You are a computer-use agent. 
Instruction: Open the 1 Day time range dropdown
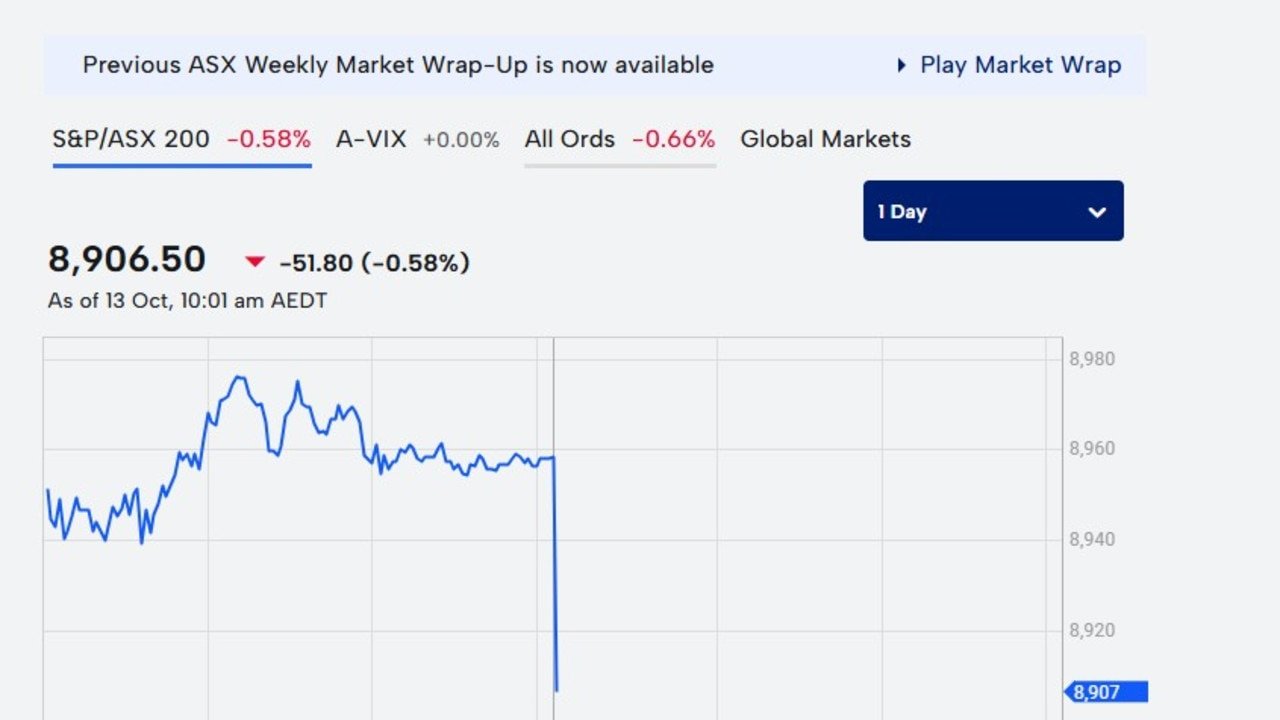pyautogui.click(x=992, y=211)
